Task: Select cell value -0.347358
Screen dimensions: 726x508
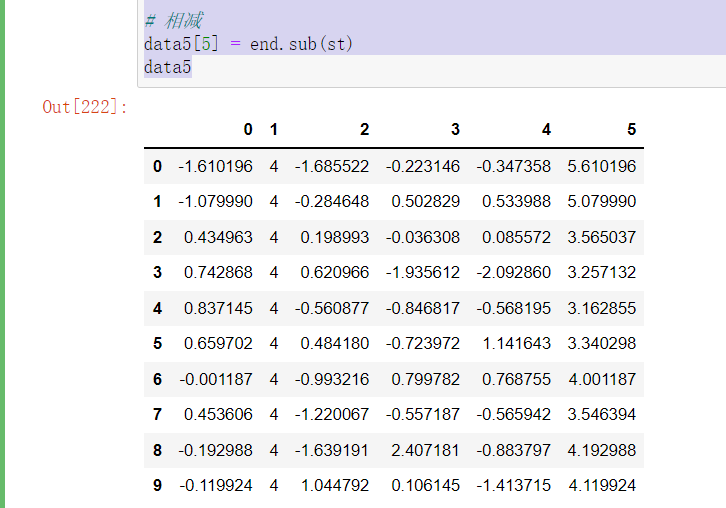Action: pos(513,166)
